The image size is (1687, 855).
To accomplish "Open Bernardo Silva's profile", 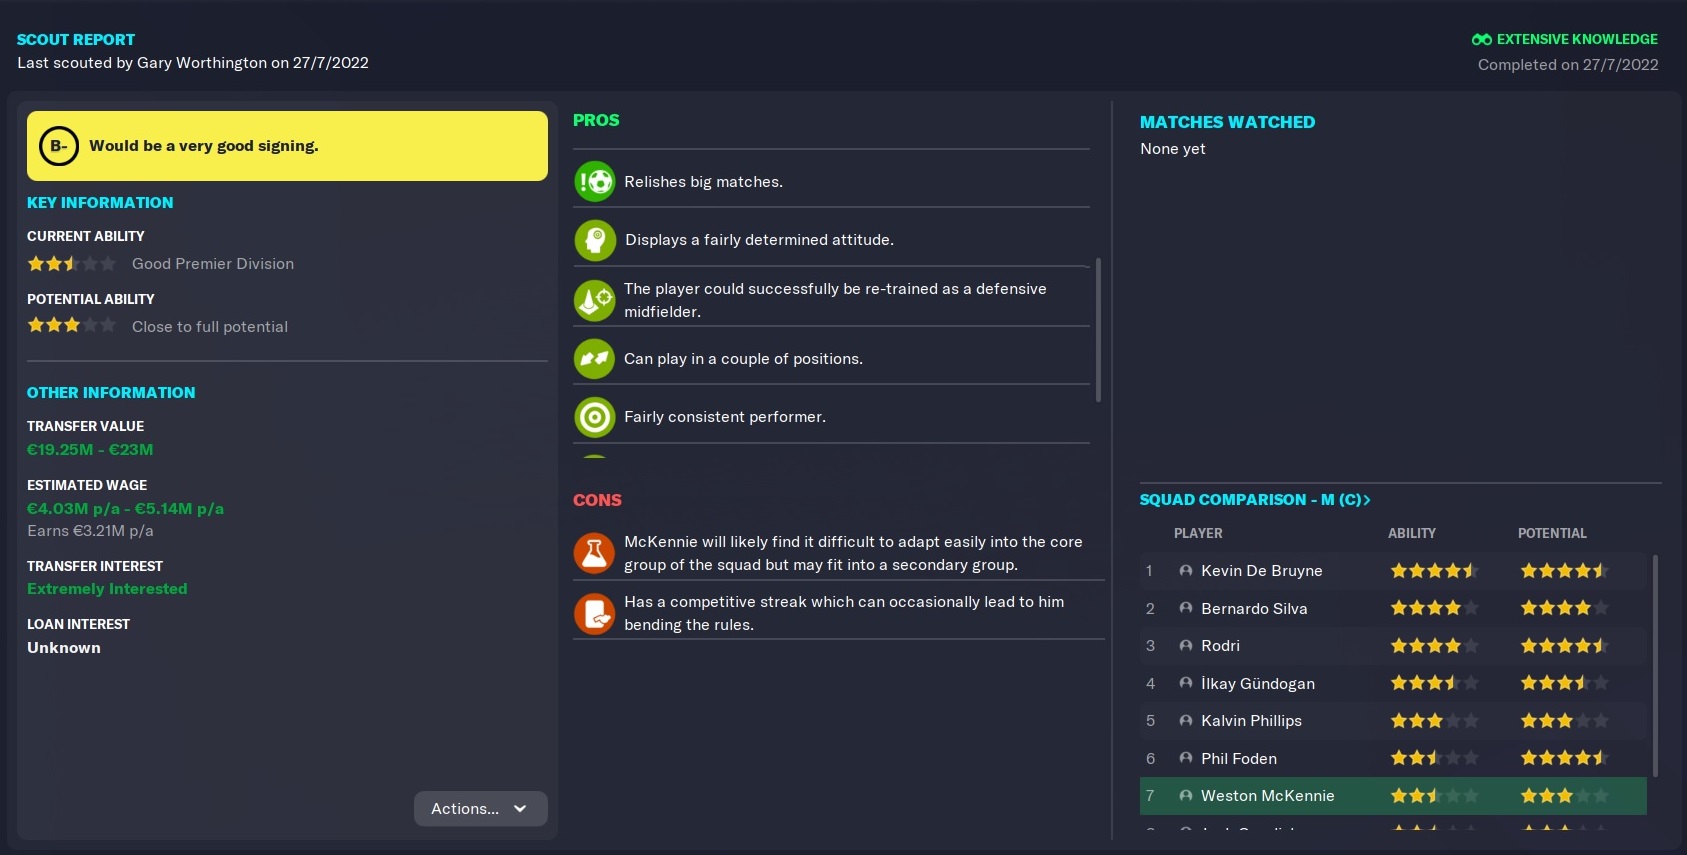I will pos(1254,608).
